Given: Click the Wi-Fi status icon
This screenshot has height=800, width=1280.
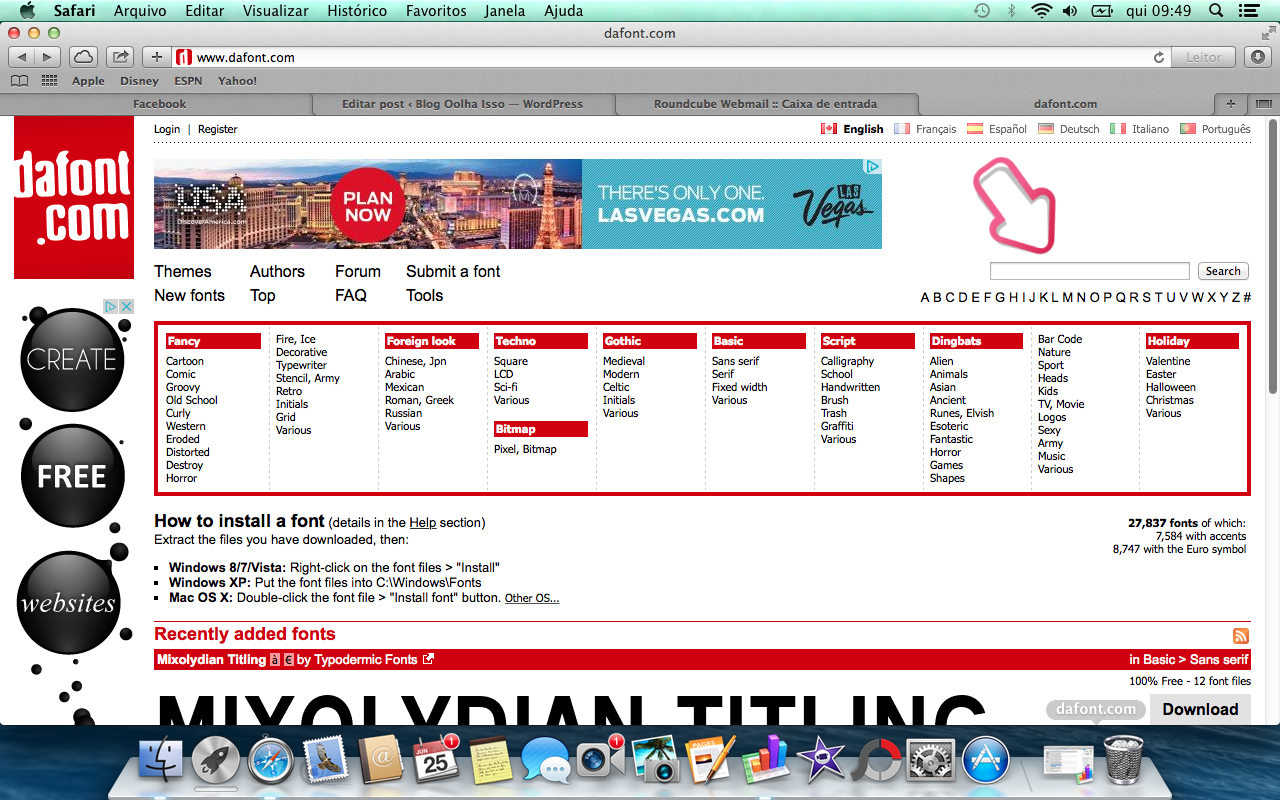Looking at the screenshot, I should click(x=1042, y=10).
